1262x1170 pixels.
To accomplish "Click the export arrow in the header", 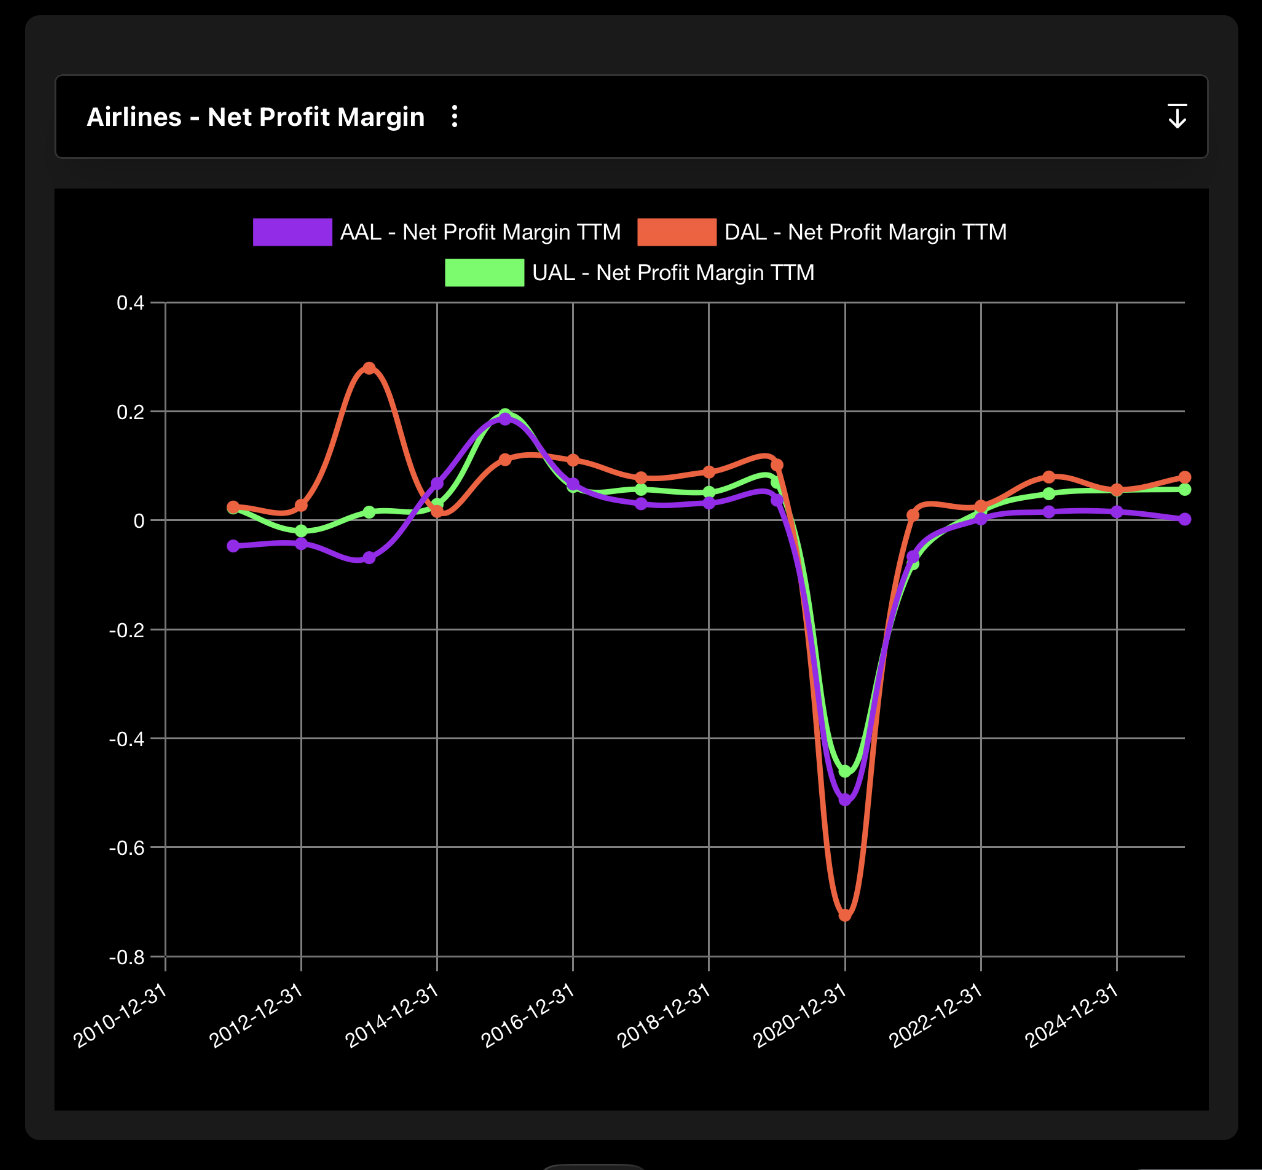I will pos(1177,116).
